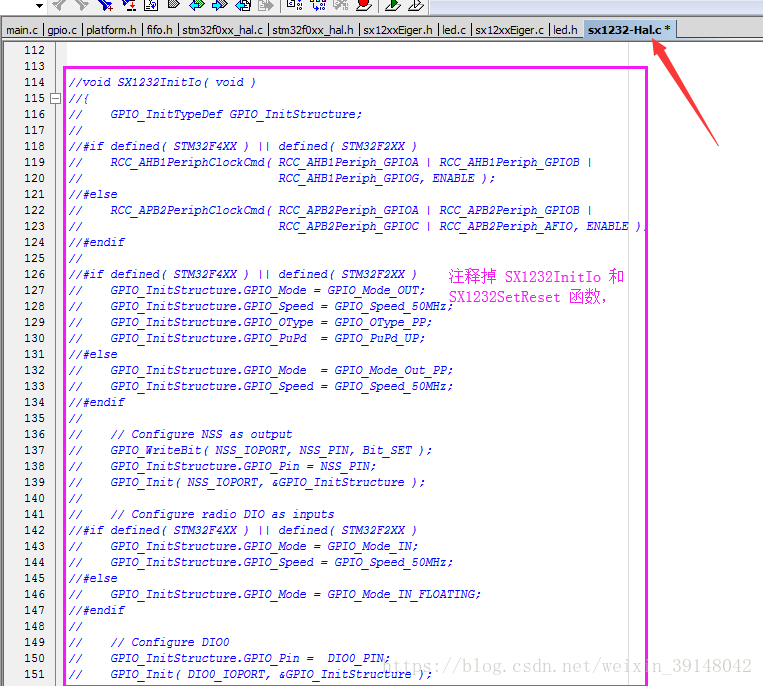
Task: Click the document icon next to bookmarks
Action: pos(151,5)
